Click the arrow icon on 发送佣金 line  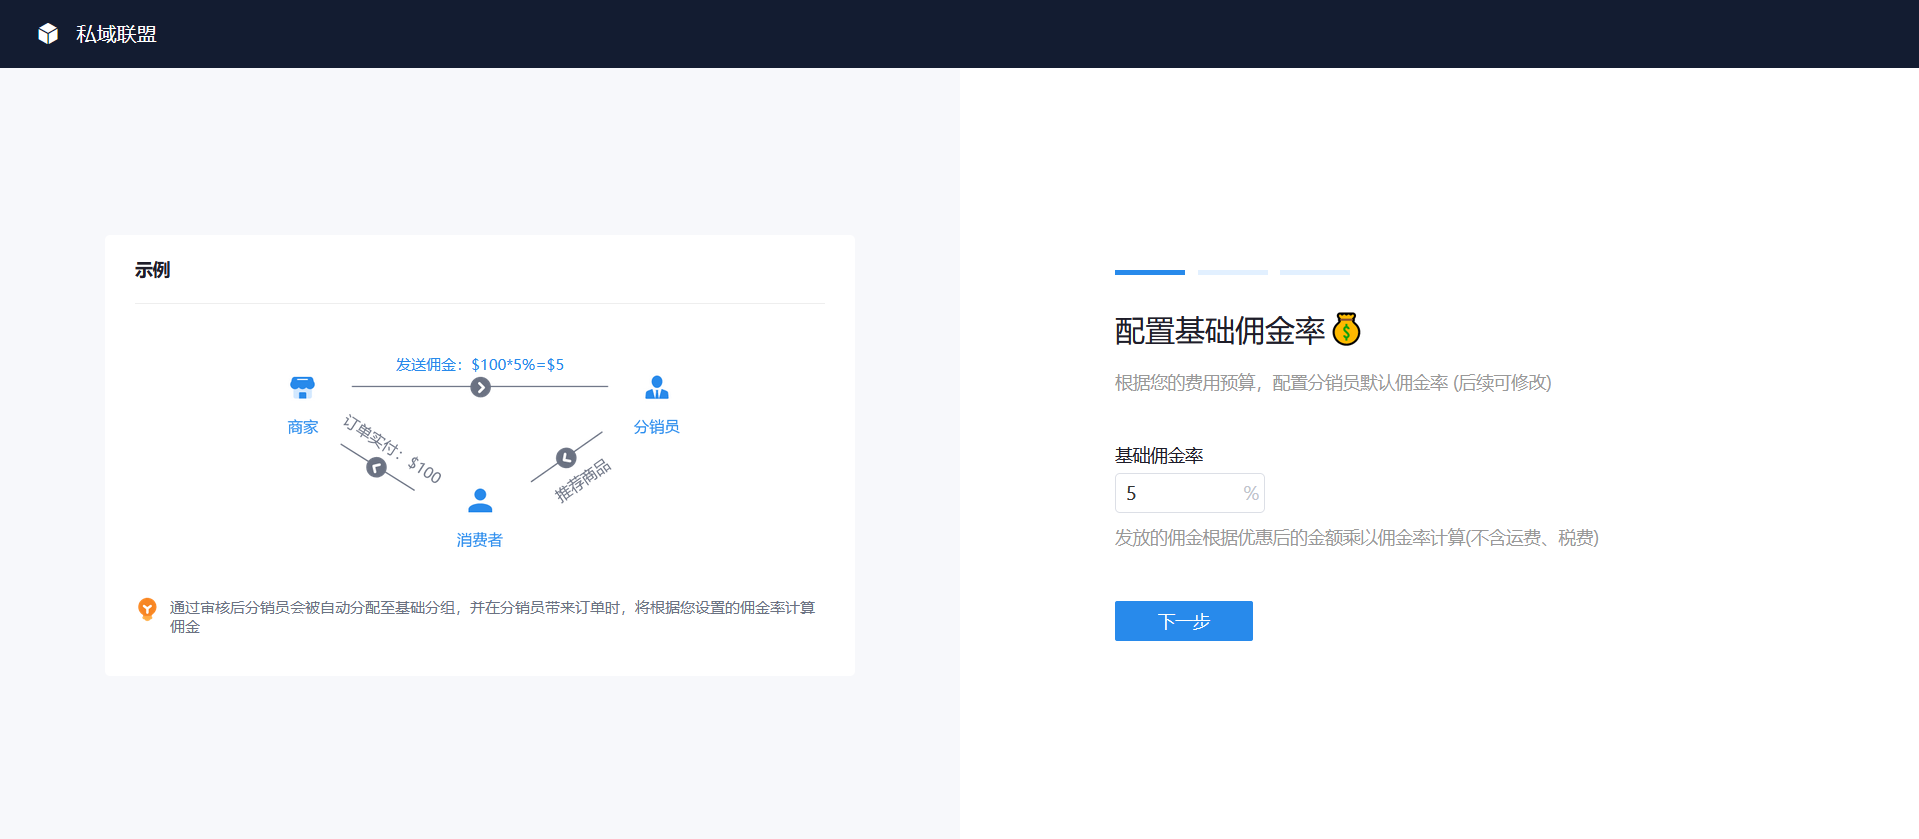pos(481,387)
